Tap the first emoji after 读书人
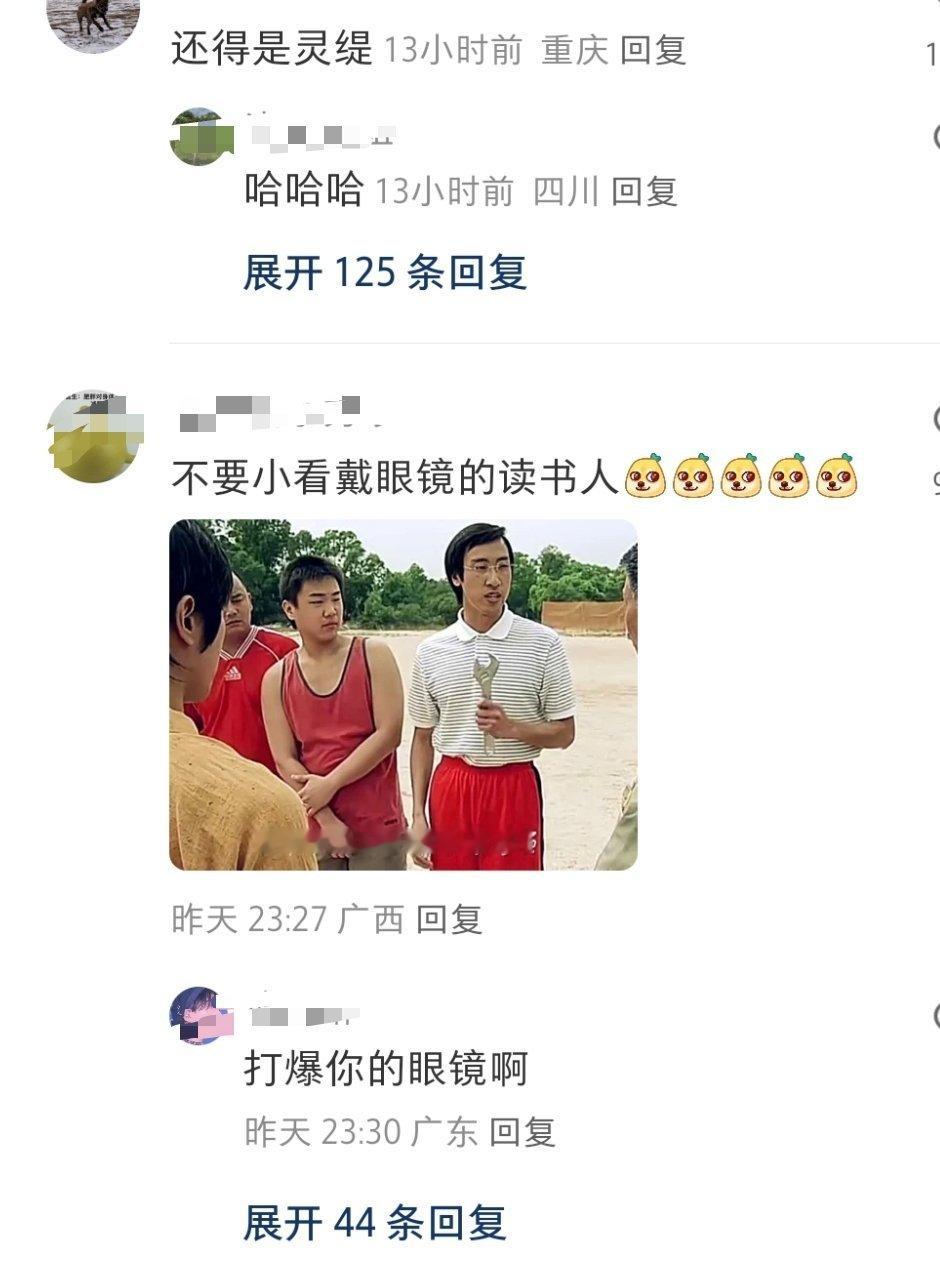 (646, 477)
